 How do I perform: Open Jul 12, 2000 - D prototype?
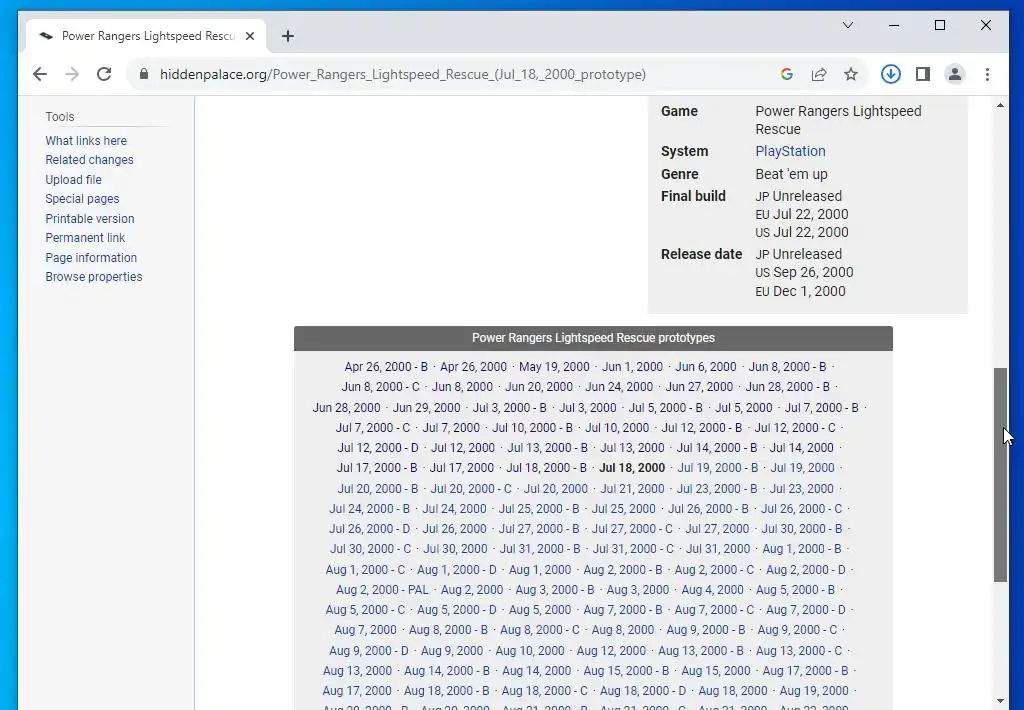pyautogui.click(x=378, y=448)
